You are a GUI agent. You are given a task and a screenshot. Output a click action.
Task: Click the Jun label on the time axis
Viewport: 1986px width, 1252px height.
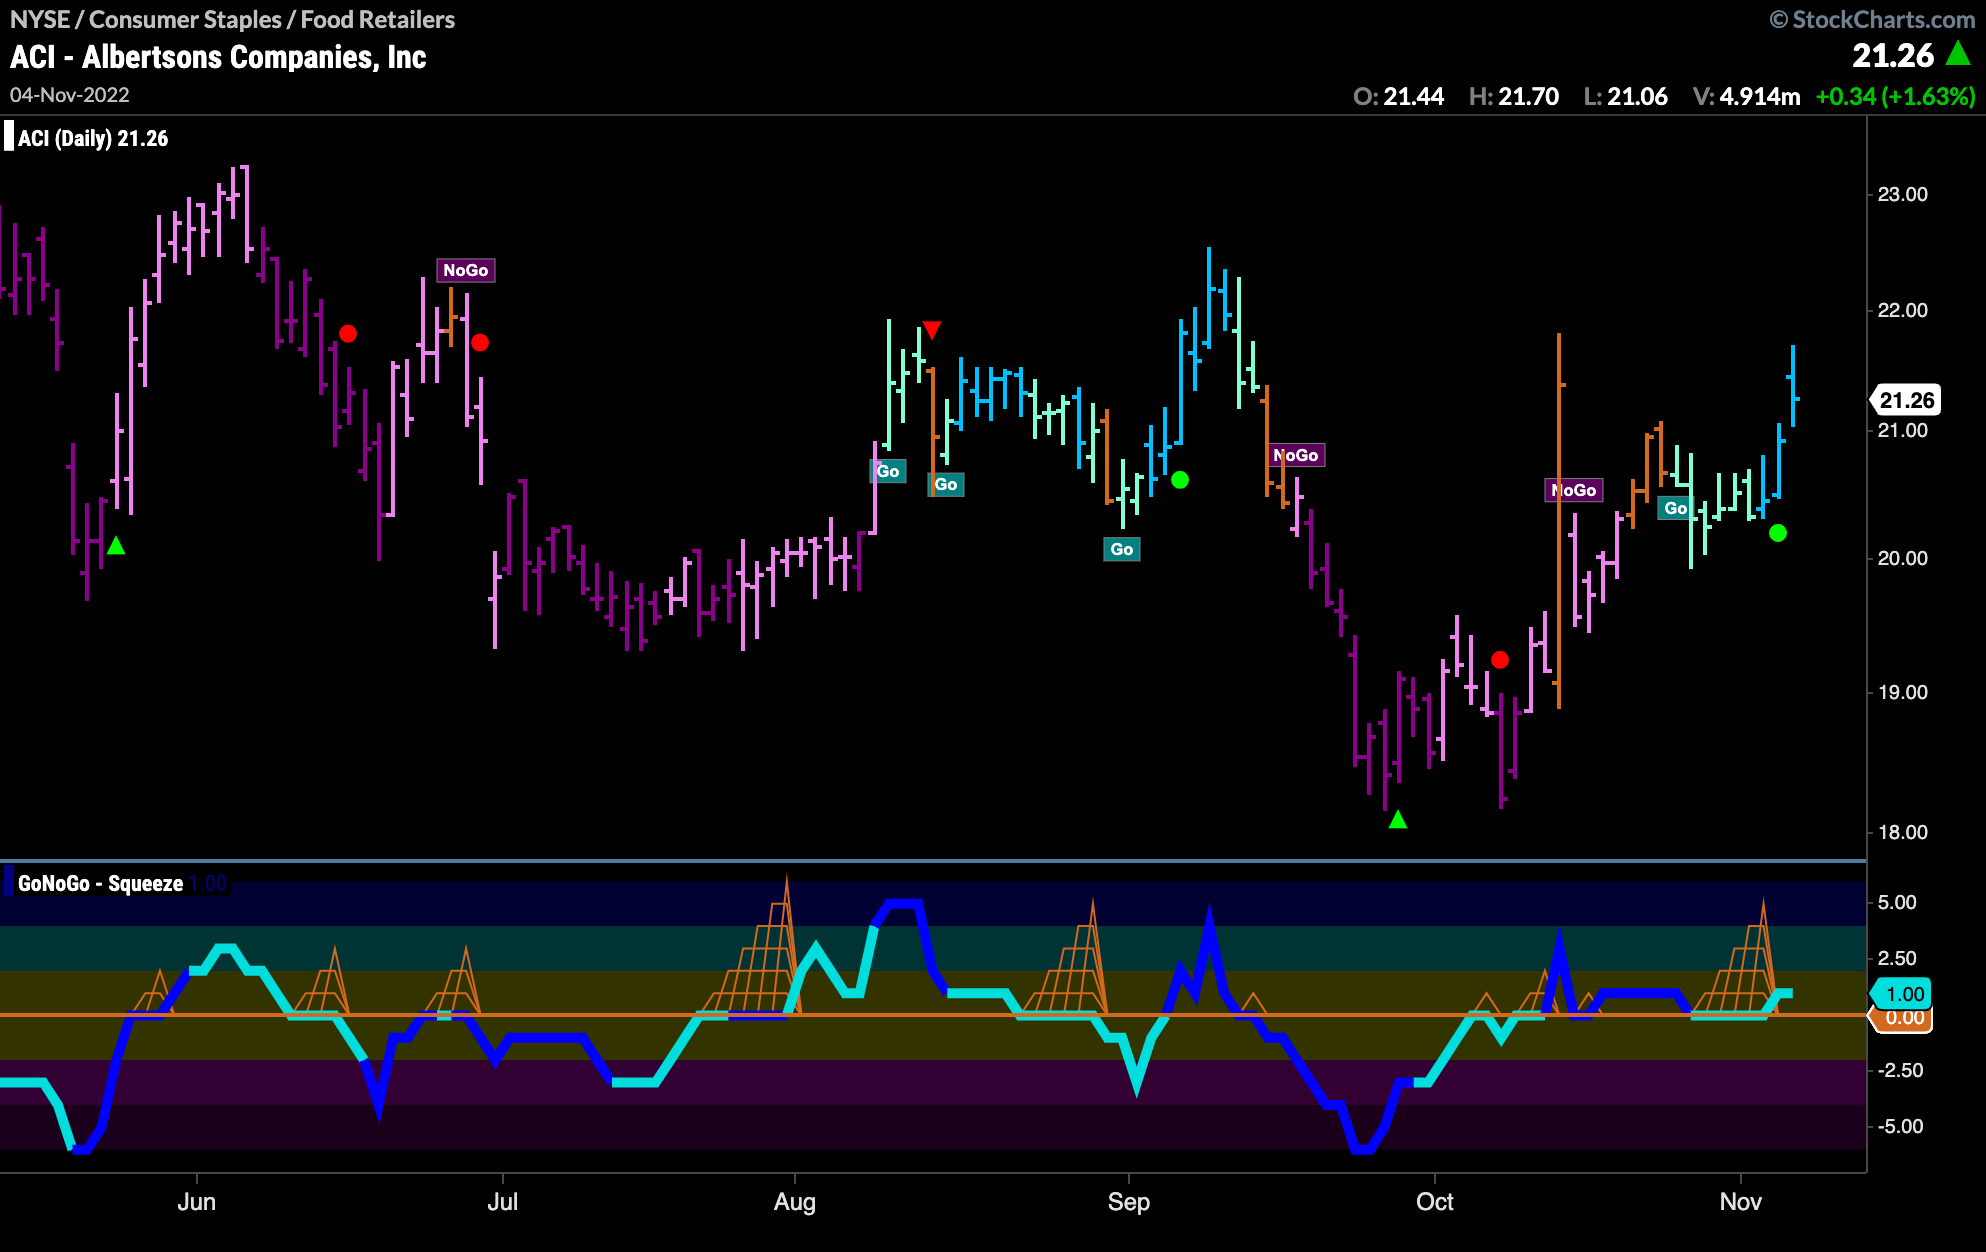pos(196,1202)
